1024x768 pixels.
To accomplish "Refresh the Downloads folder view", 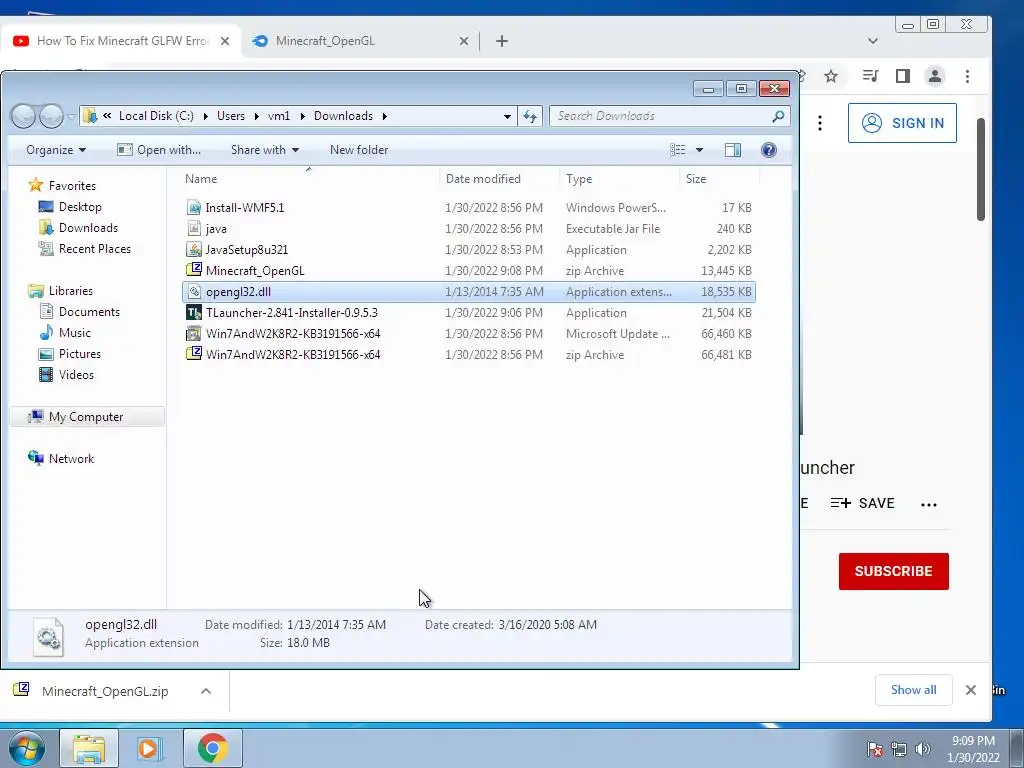I will (530, 116).
